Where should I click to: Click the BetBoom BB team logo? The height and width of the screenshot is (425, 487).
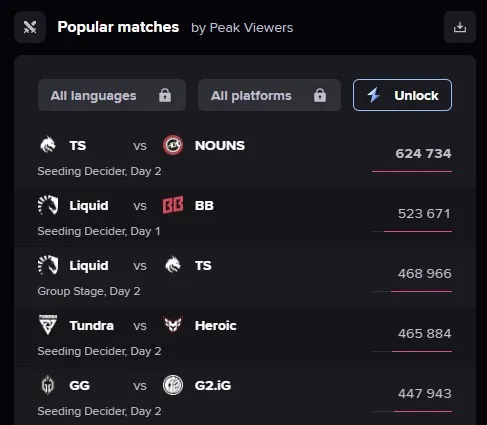click(x=173, y=205)
